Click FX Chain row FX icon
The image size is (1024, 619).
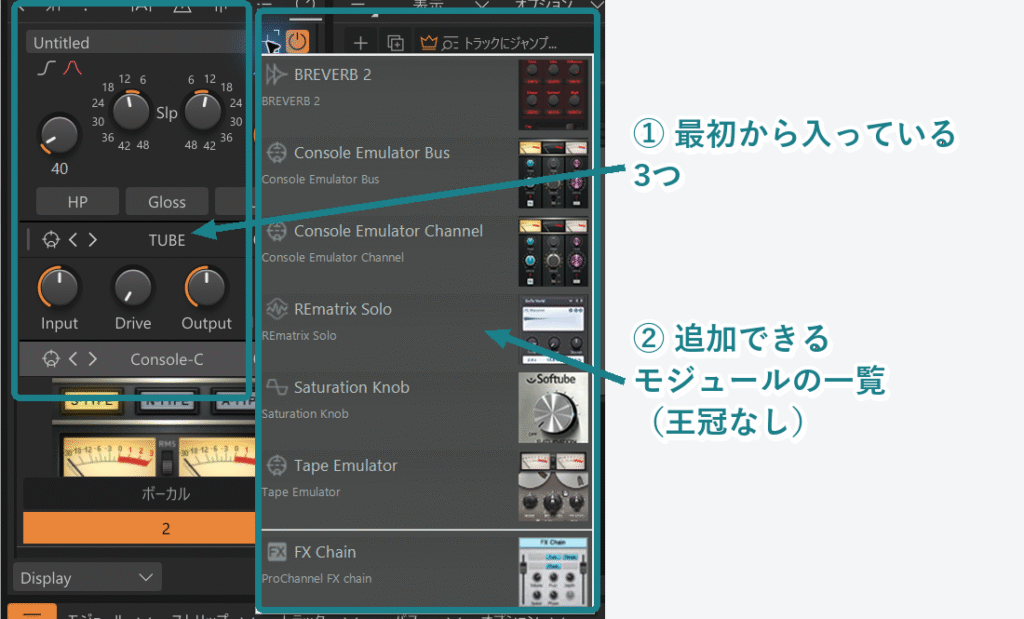[x=277, y=552]
